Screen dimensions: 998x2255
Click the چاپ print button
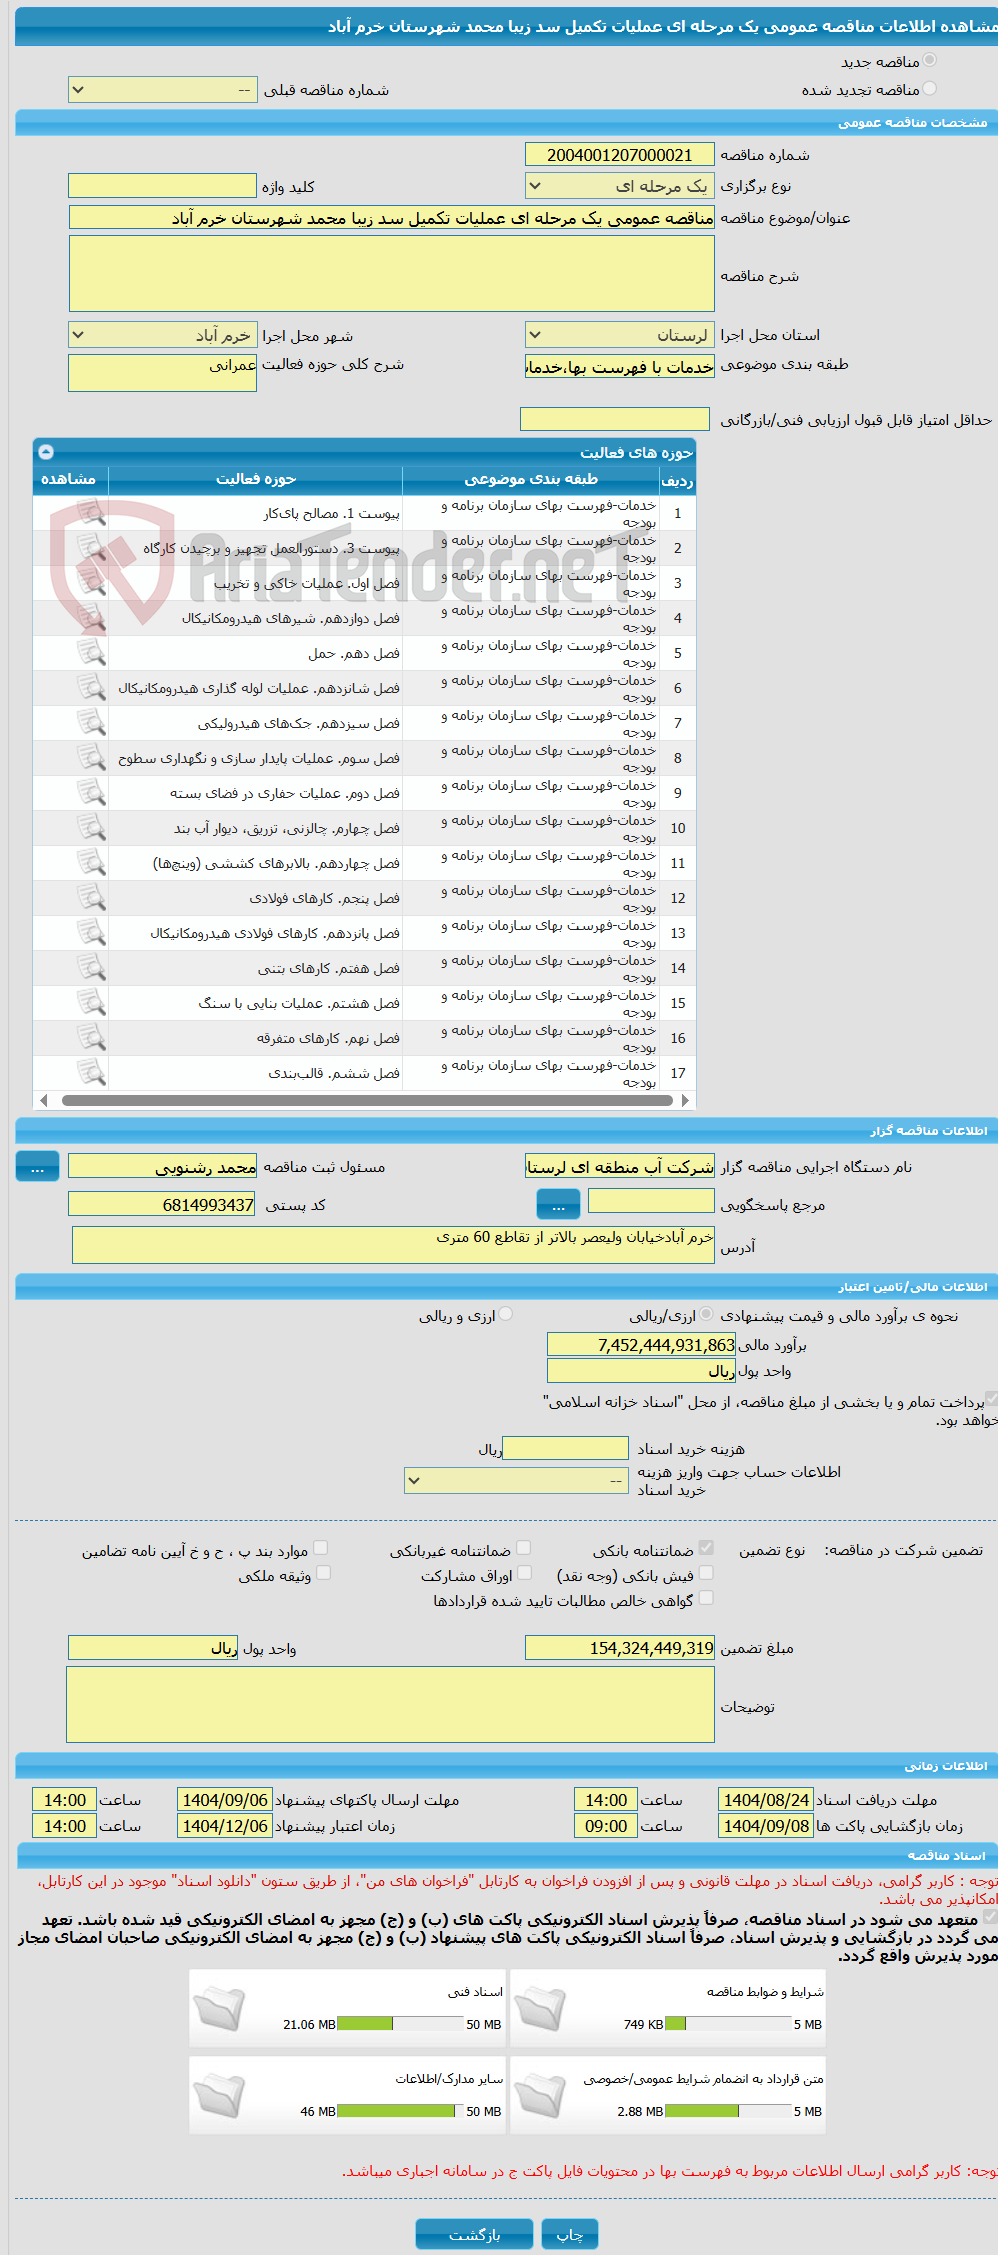(570, 2234)
